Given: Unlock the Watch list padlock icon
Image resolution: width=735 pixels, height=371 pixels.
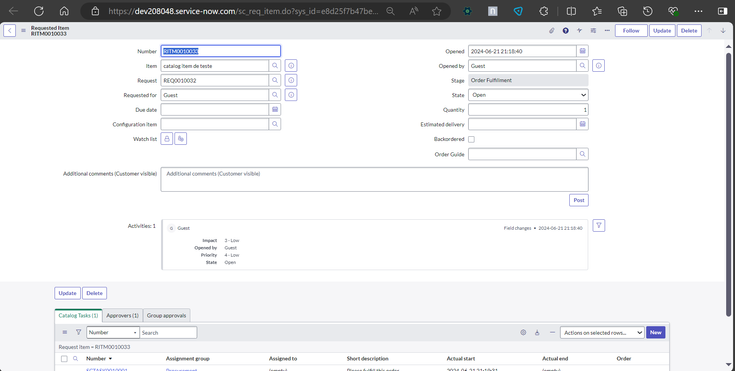Looking at the screenshot, I should pos(167,139).
